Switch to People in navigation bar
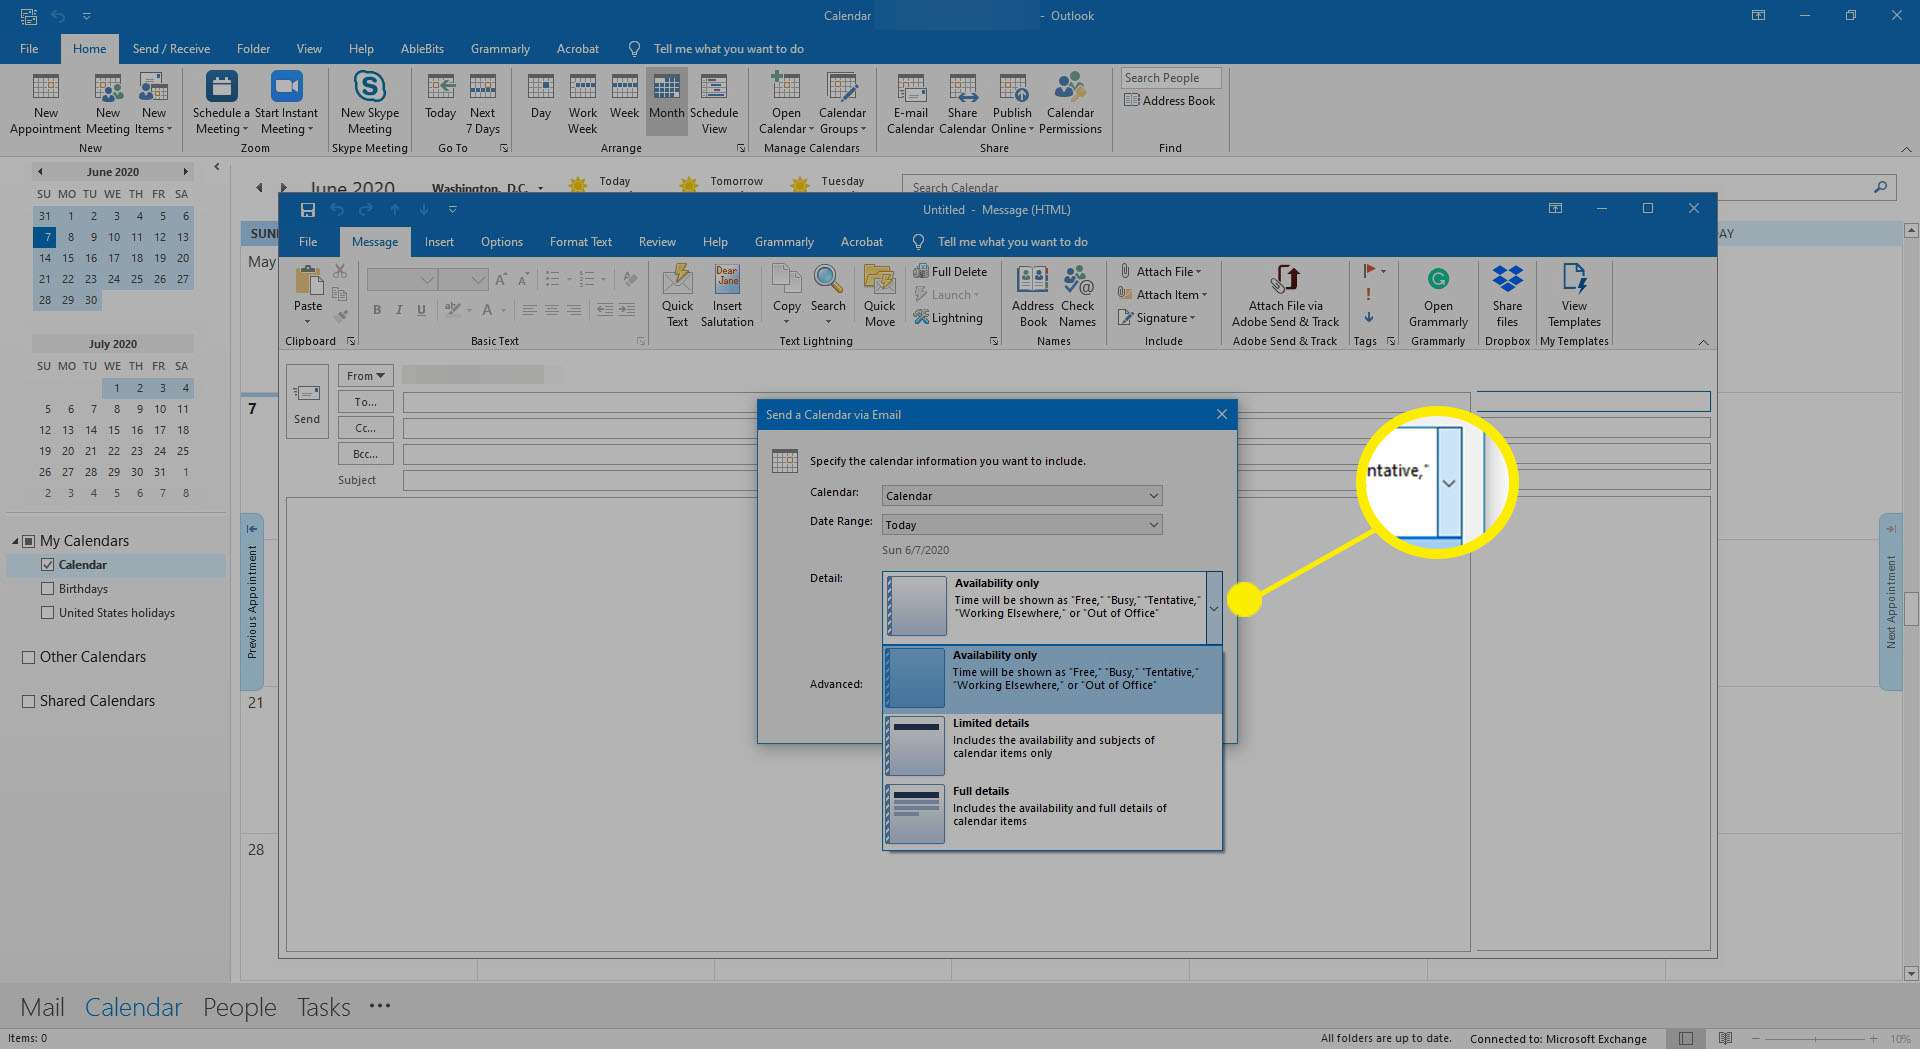Viewport: 1920px width, 1049px height. pos(239,1007)
